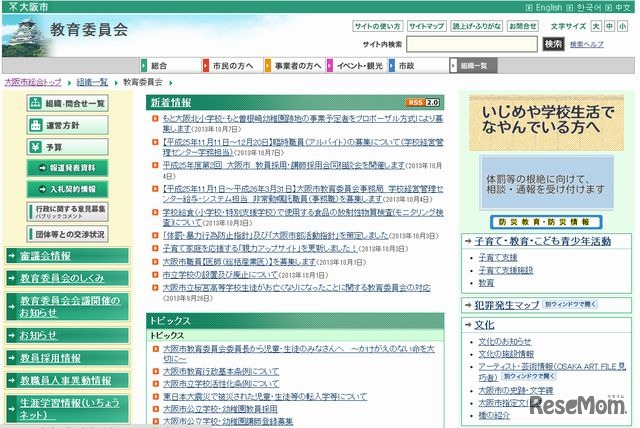Click いじめや学校生活でなやんでいる方へ banner

click(546, 123)
